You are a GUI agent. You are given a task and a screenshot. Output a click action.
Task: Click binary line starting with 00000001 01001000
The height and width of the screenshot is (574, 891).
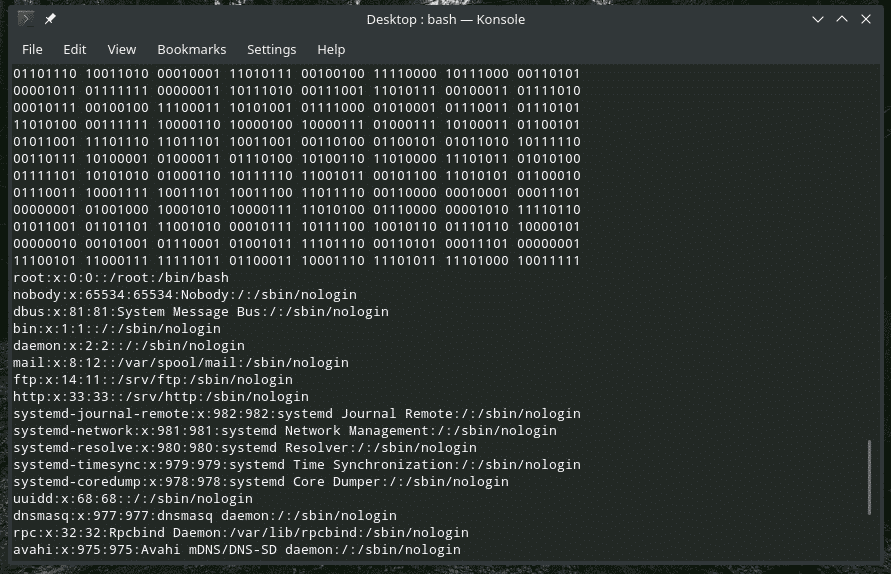tap(297, 210)
